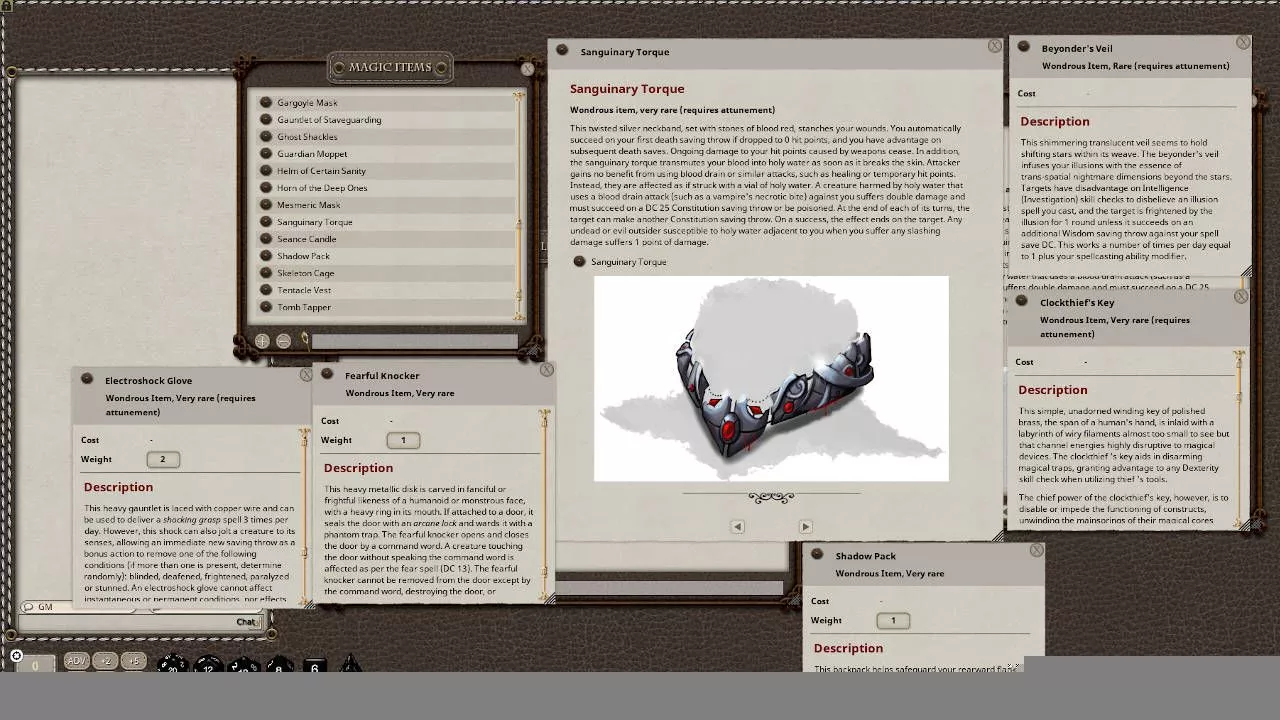Click link icon in Clockthief's Key window
This screenshot has width=1280, height=720.
(x=1021, y=301)
